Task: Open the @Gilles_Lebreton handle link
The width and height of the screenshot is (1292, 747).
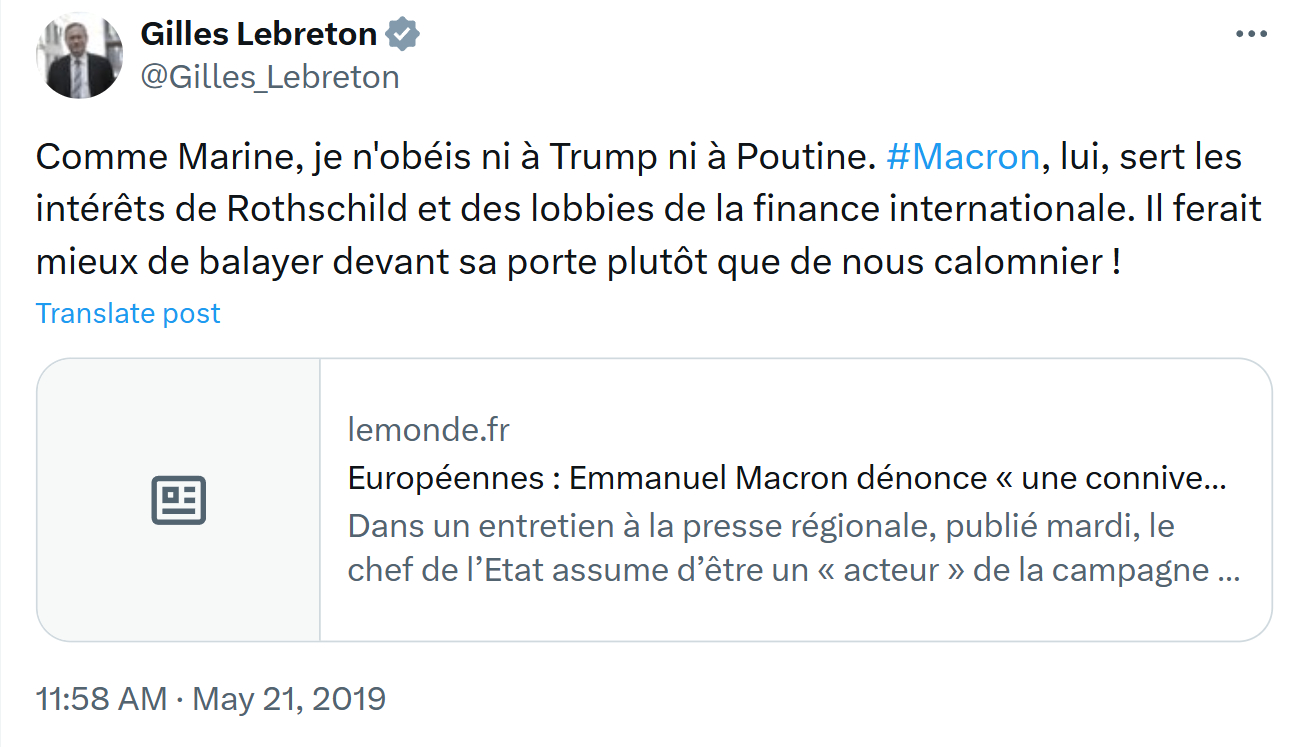Action: coord(270,77)
